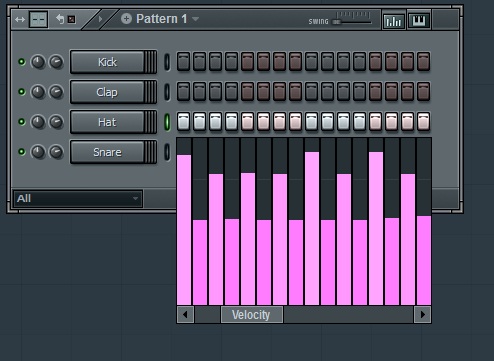The image size is (494, 361).
Task: Mute the Clap channel green LED
Action: pyautogui.click(x=22, y=92)
